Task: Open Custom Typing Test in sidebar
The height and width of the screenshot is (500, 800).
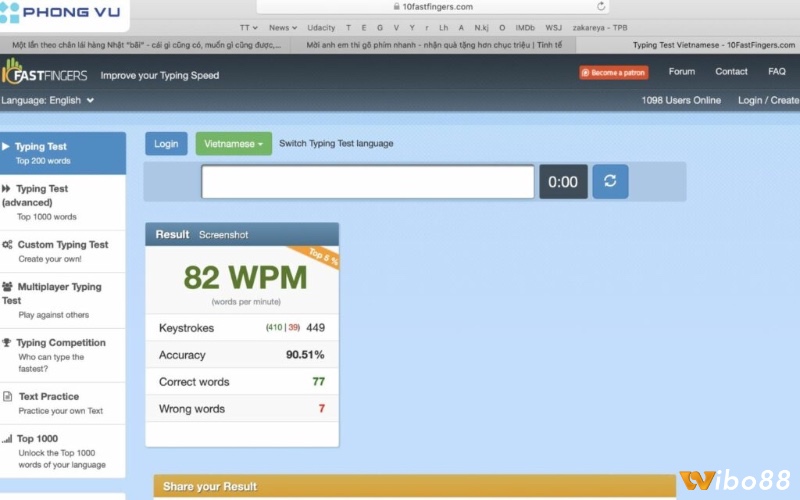Action: click(x=62, y=251)
